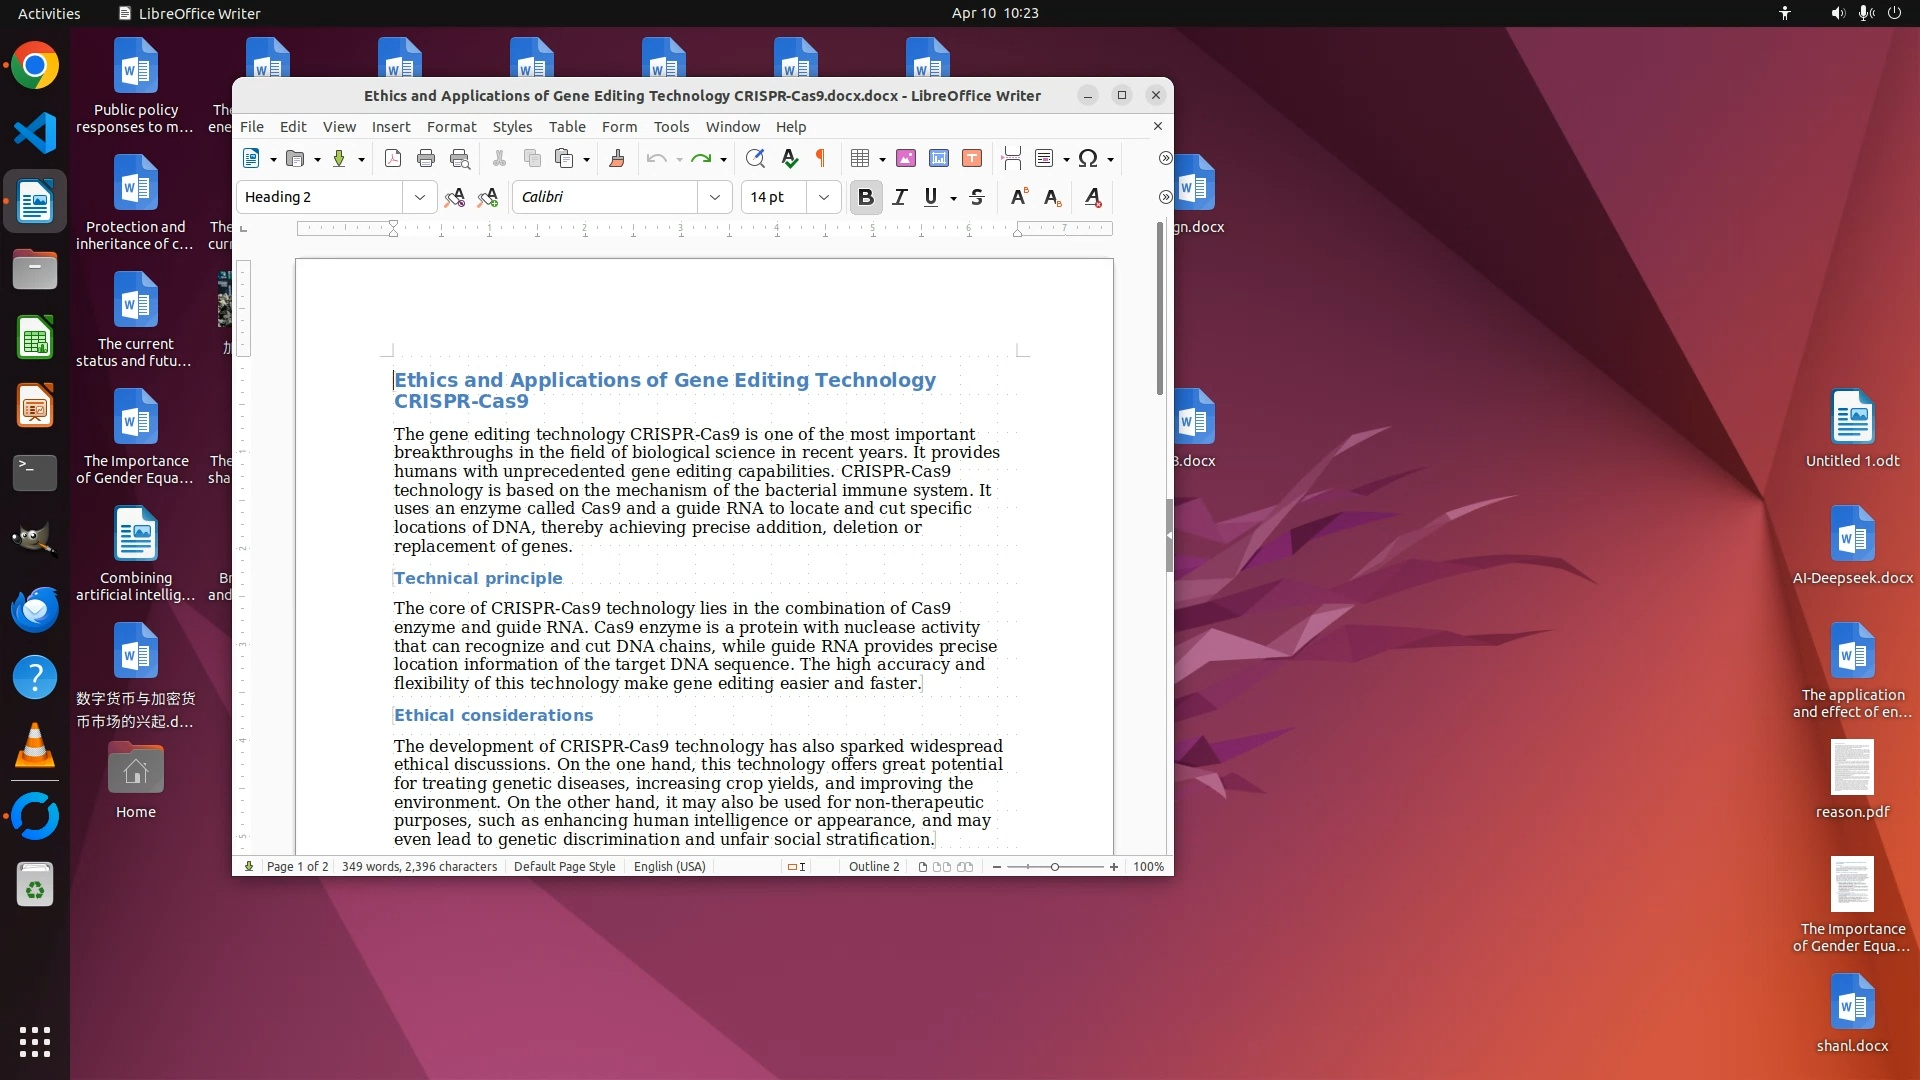
Task: Insert image using toolbar icon
Action: point(906,159)
